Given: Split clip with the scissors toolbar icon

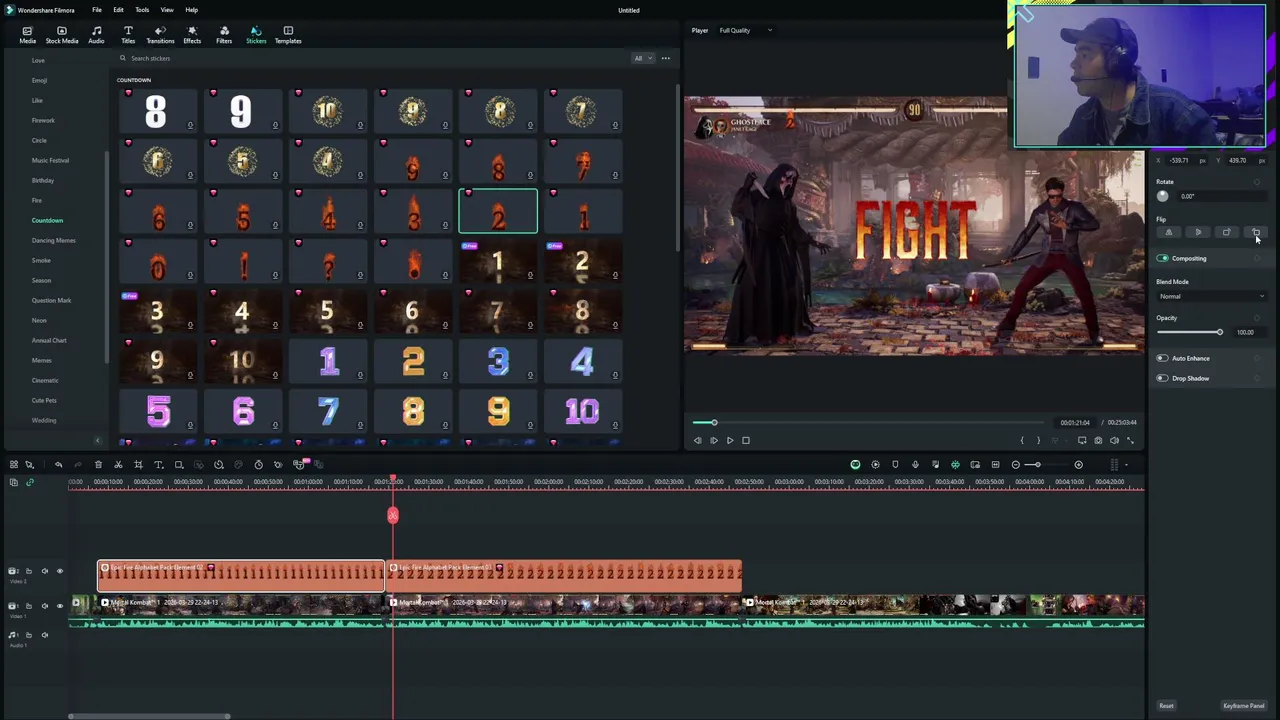Looking at the screenshot, I should coord(118,464).
